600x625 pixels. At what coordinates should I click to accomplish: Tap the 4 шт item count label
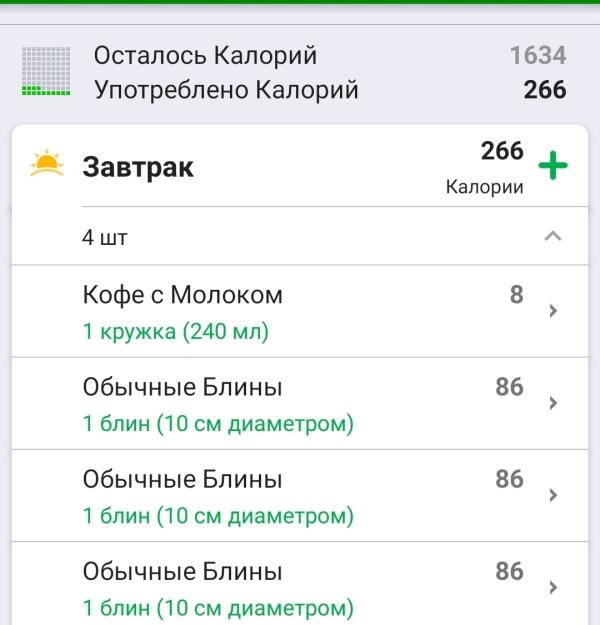104,238
